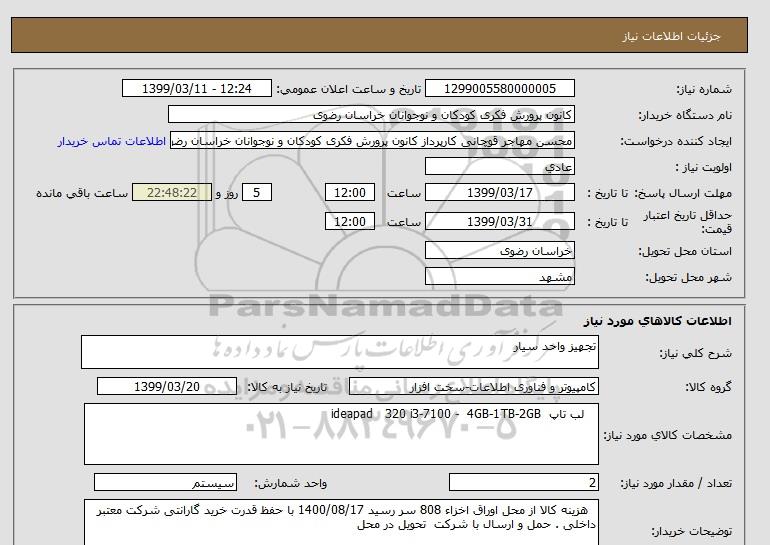Click the remaining time counter 22:48:22
Image resolution: width=770 pixels, height=545 pixels.
(172, 192)
